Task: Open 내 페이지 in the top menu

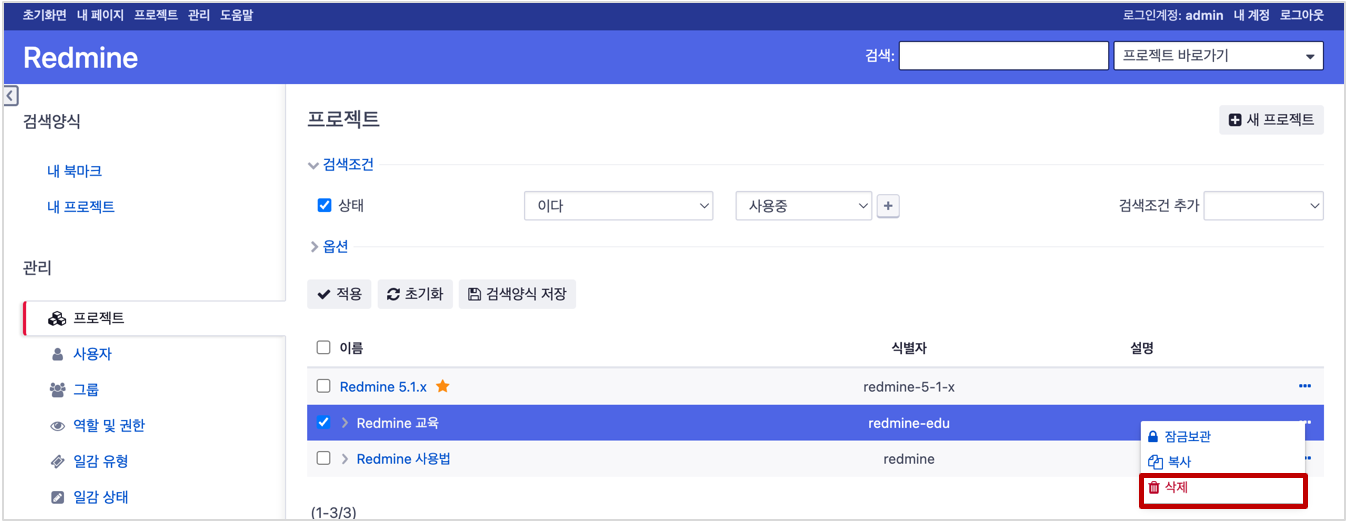Action: coord(99,15)
